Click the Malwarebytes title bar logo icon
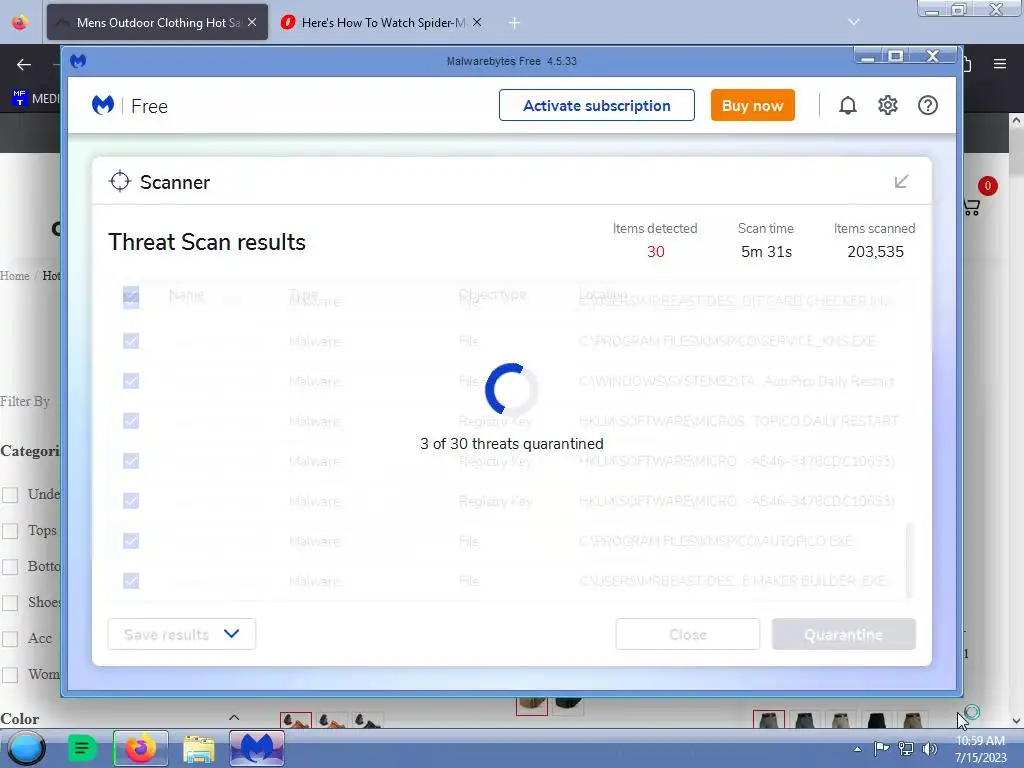This screenshot has width=1024, height=768. 78,61
